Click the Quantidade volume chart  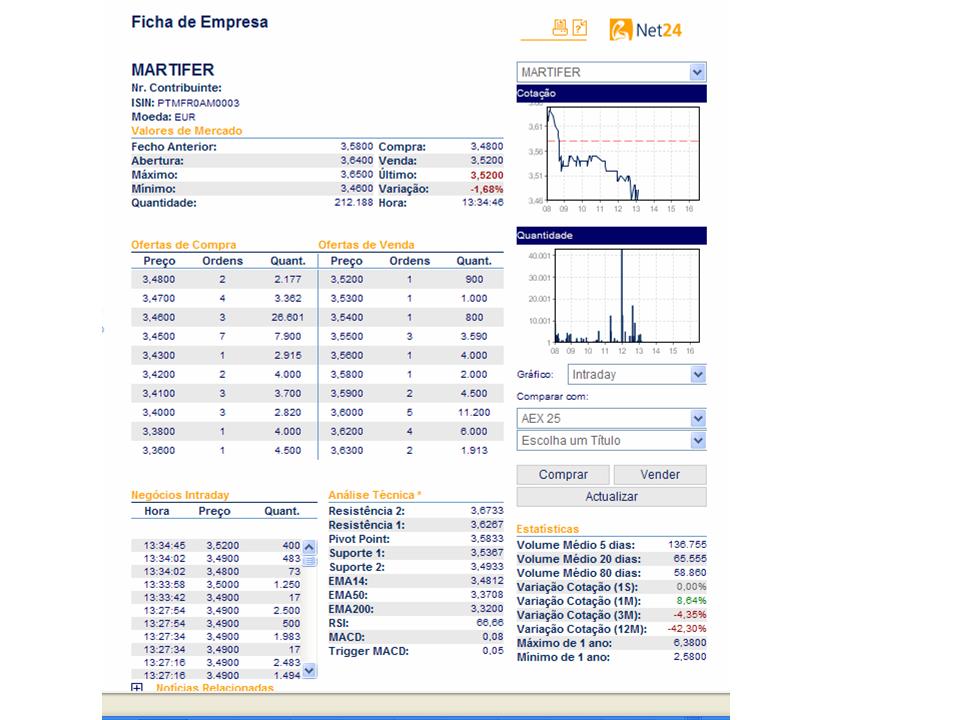tap(626, 296)
